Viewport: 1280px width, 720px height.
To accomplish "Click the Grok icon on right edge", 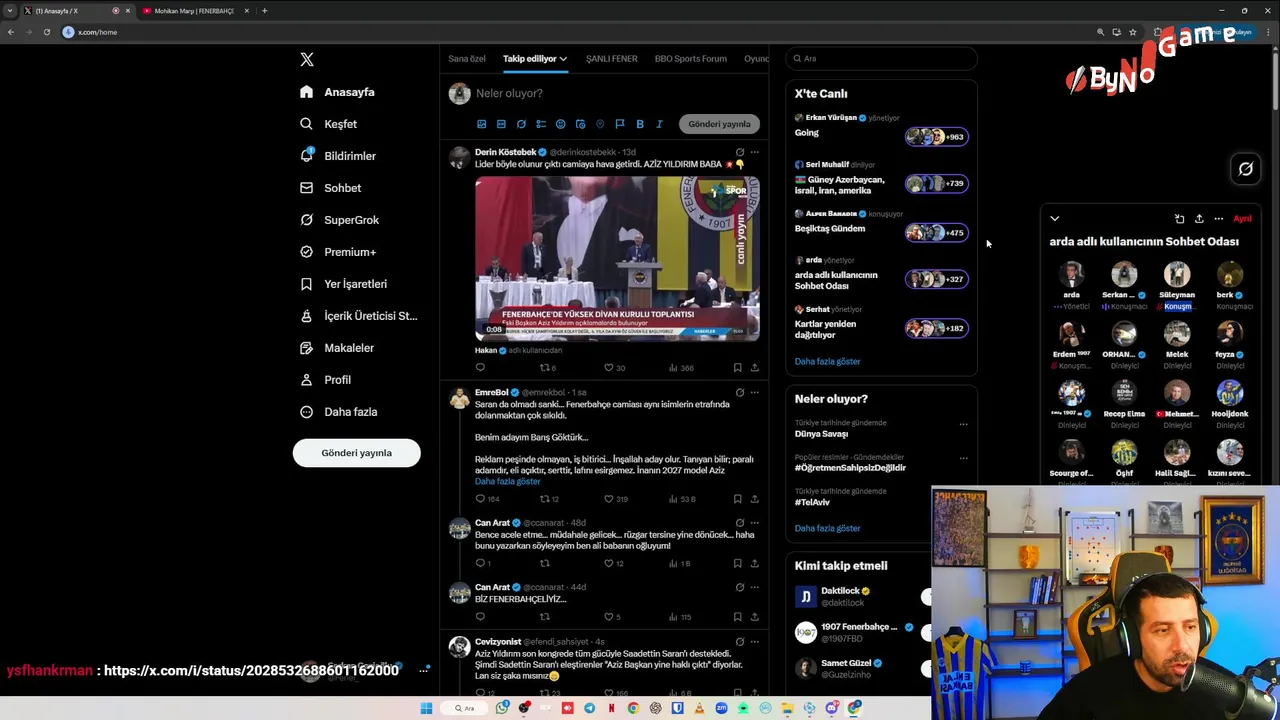I will pyautogui.click(x=1245, y=169).
